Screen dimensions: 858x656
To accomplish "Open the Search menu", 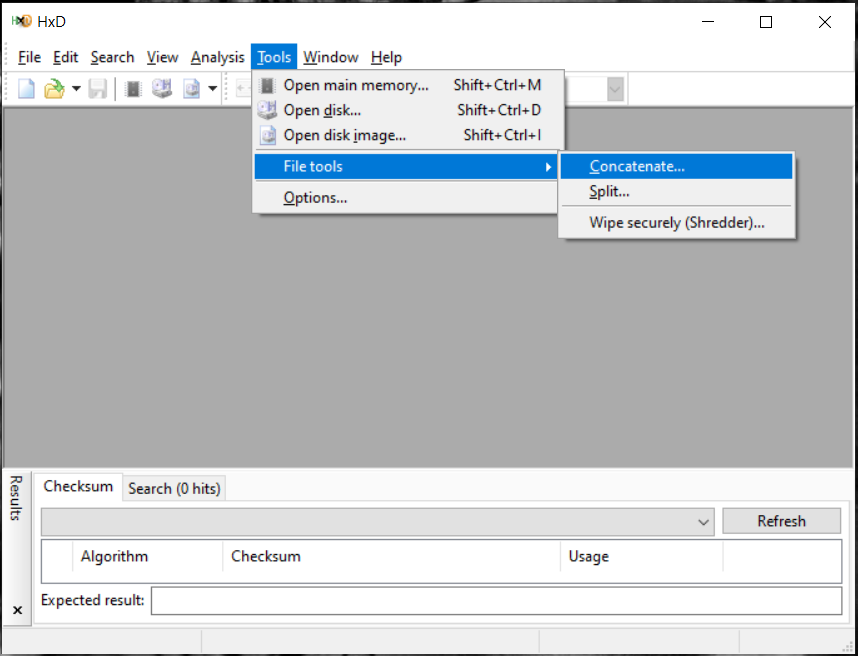I will coord(112,57).
